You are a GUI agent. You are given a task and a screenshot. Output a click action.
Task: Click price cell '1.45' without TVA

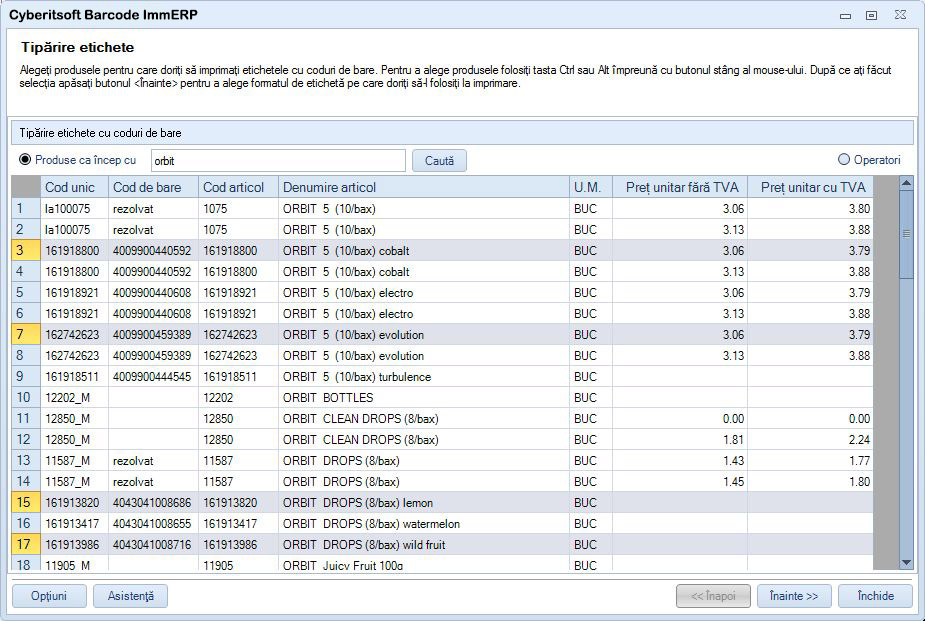click(680, 481)
